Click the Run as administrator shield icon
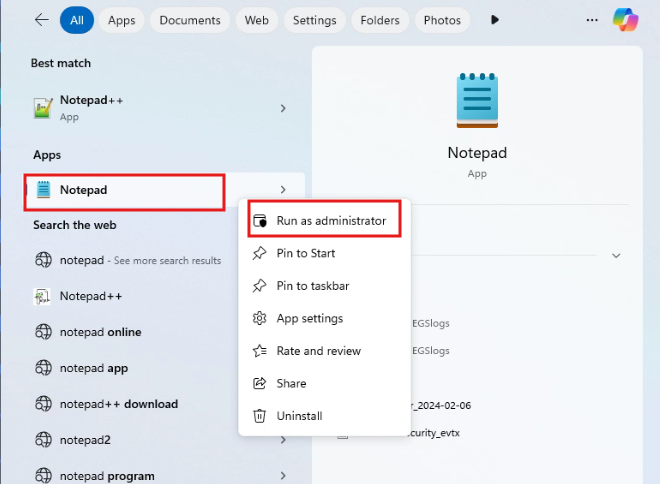660x484 pixels. (260, 221)
